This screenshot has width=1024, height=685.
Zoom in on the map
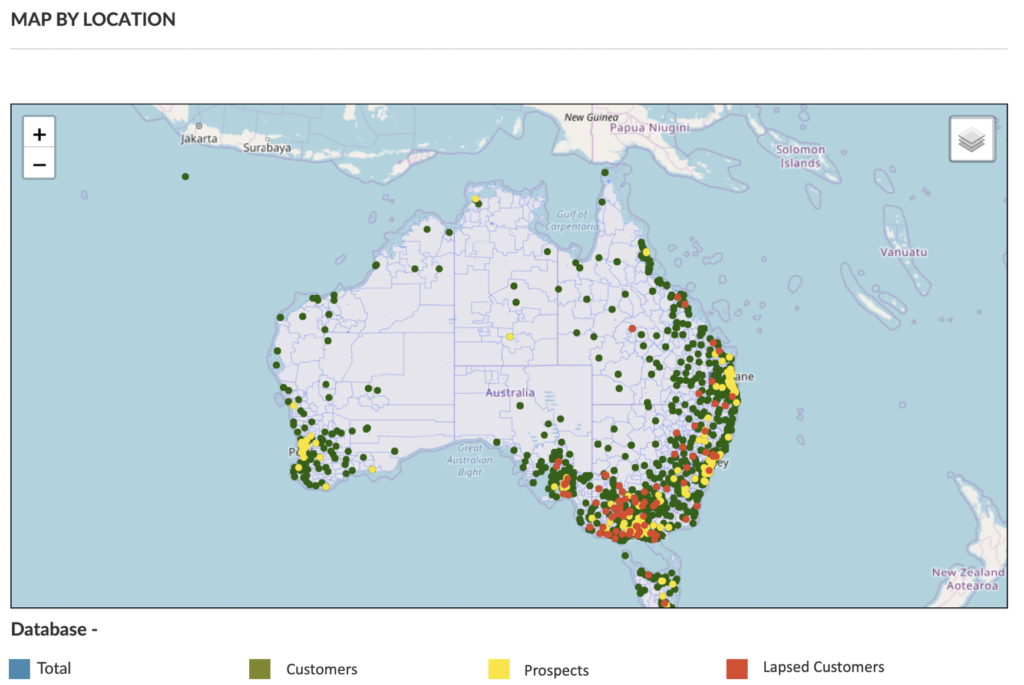(x=39, y=134)
